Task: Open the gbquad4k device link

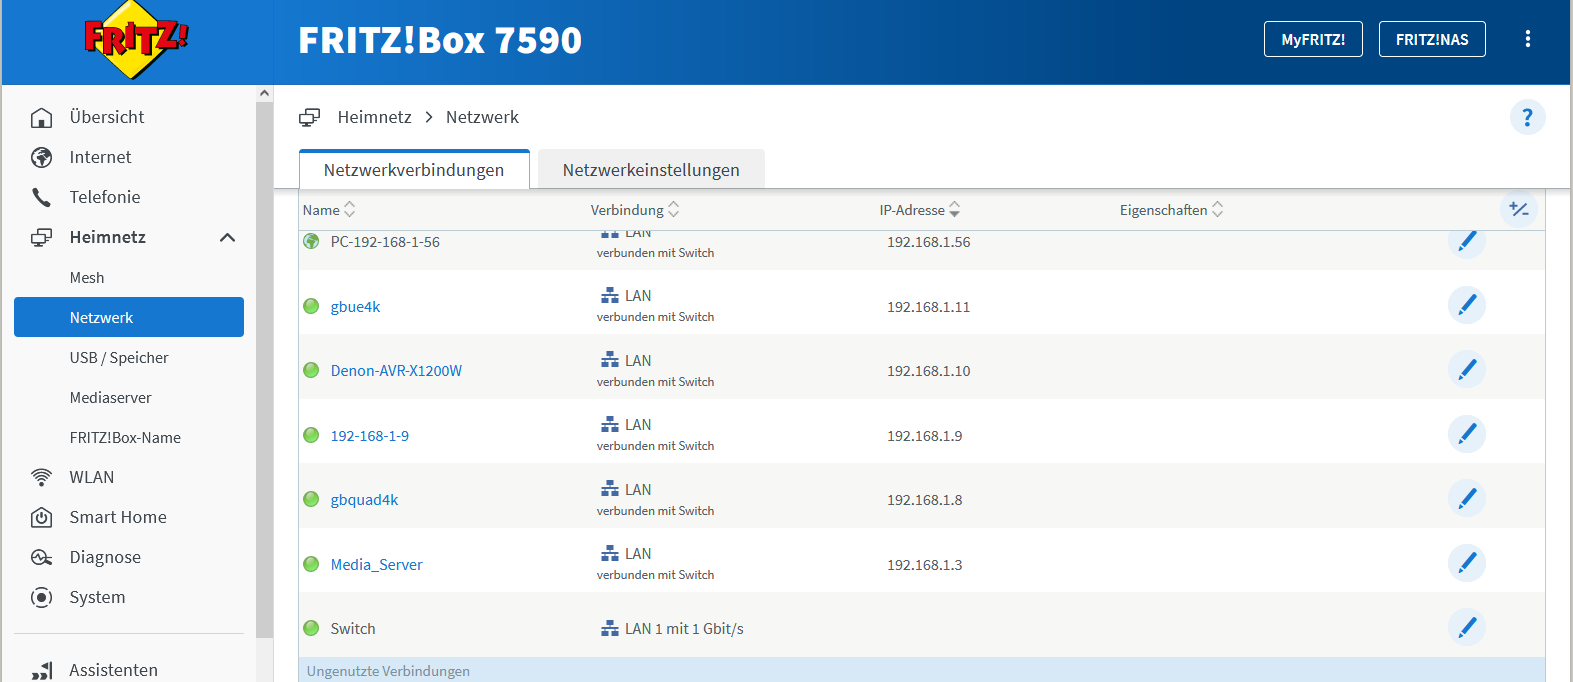Action: (x=364, y=499)
